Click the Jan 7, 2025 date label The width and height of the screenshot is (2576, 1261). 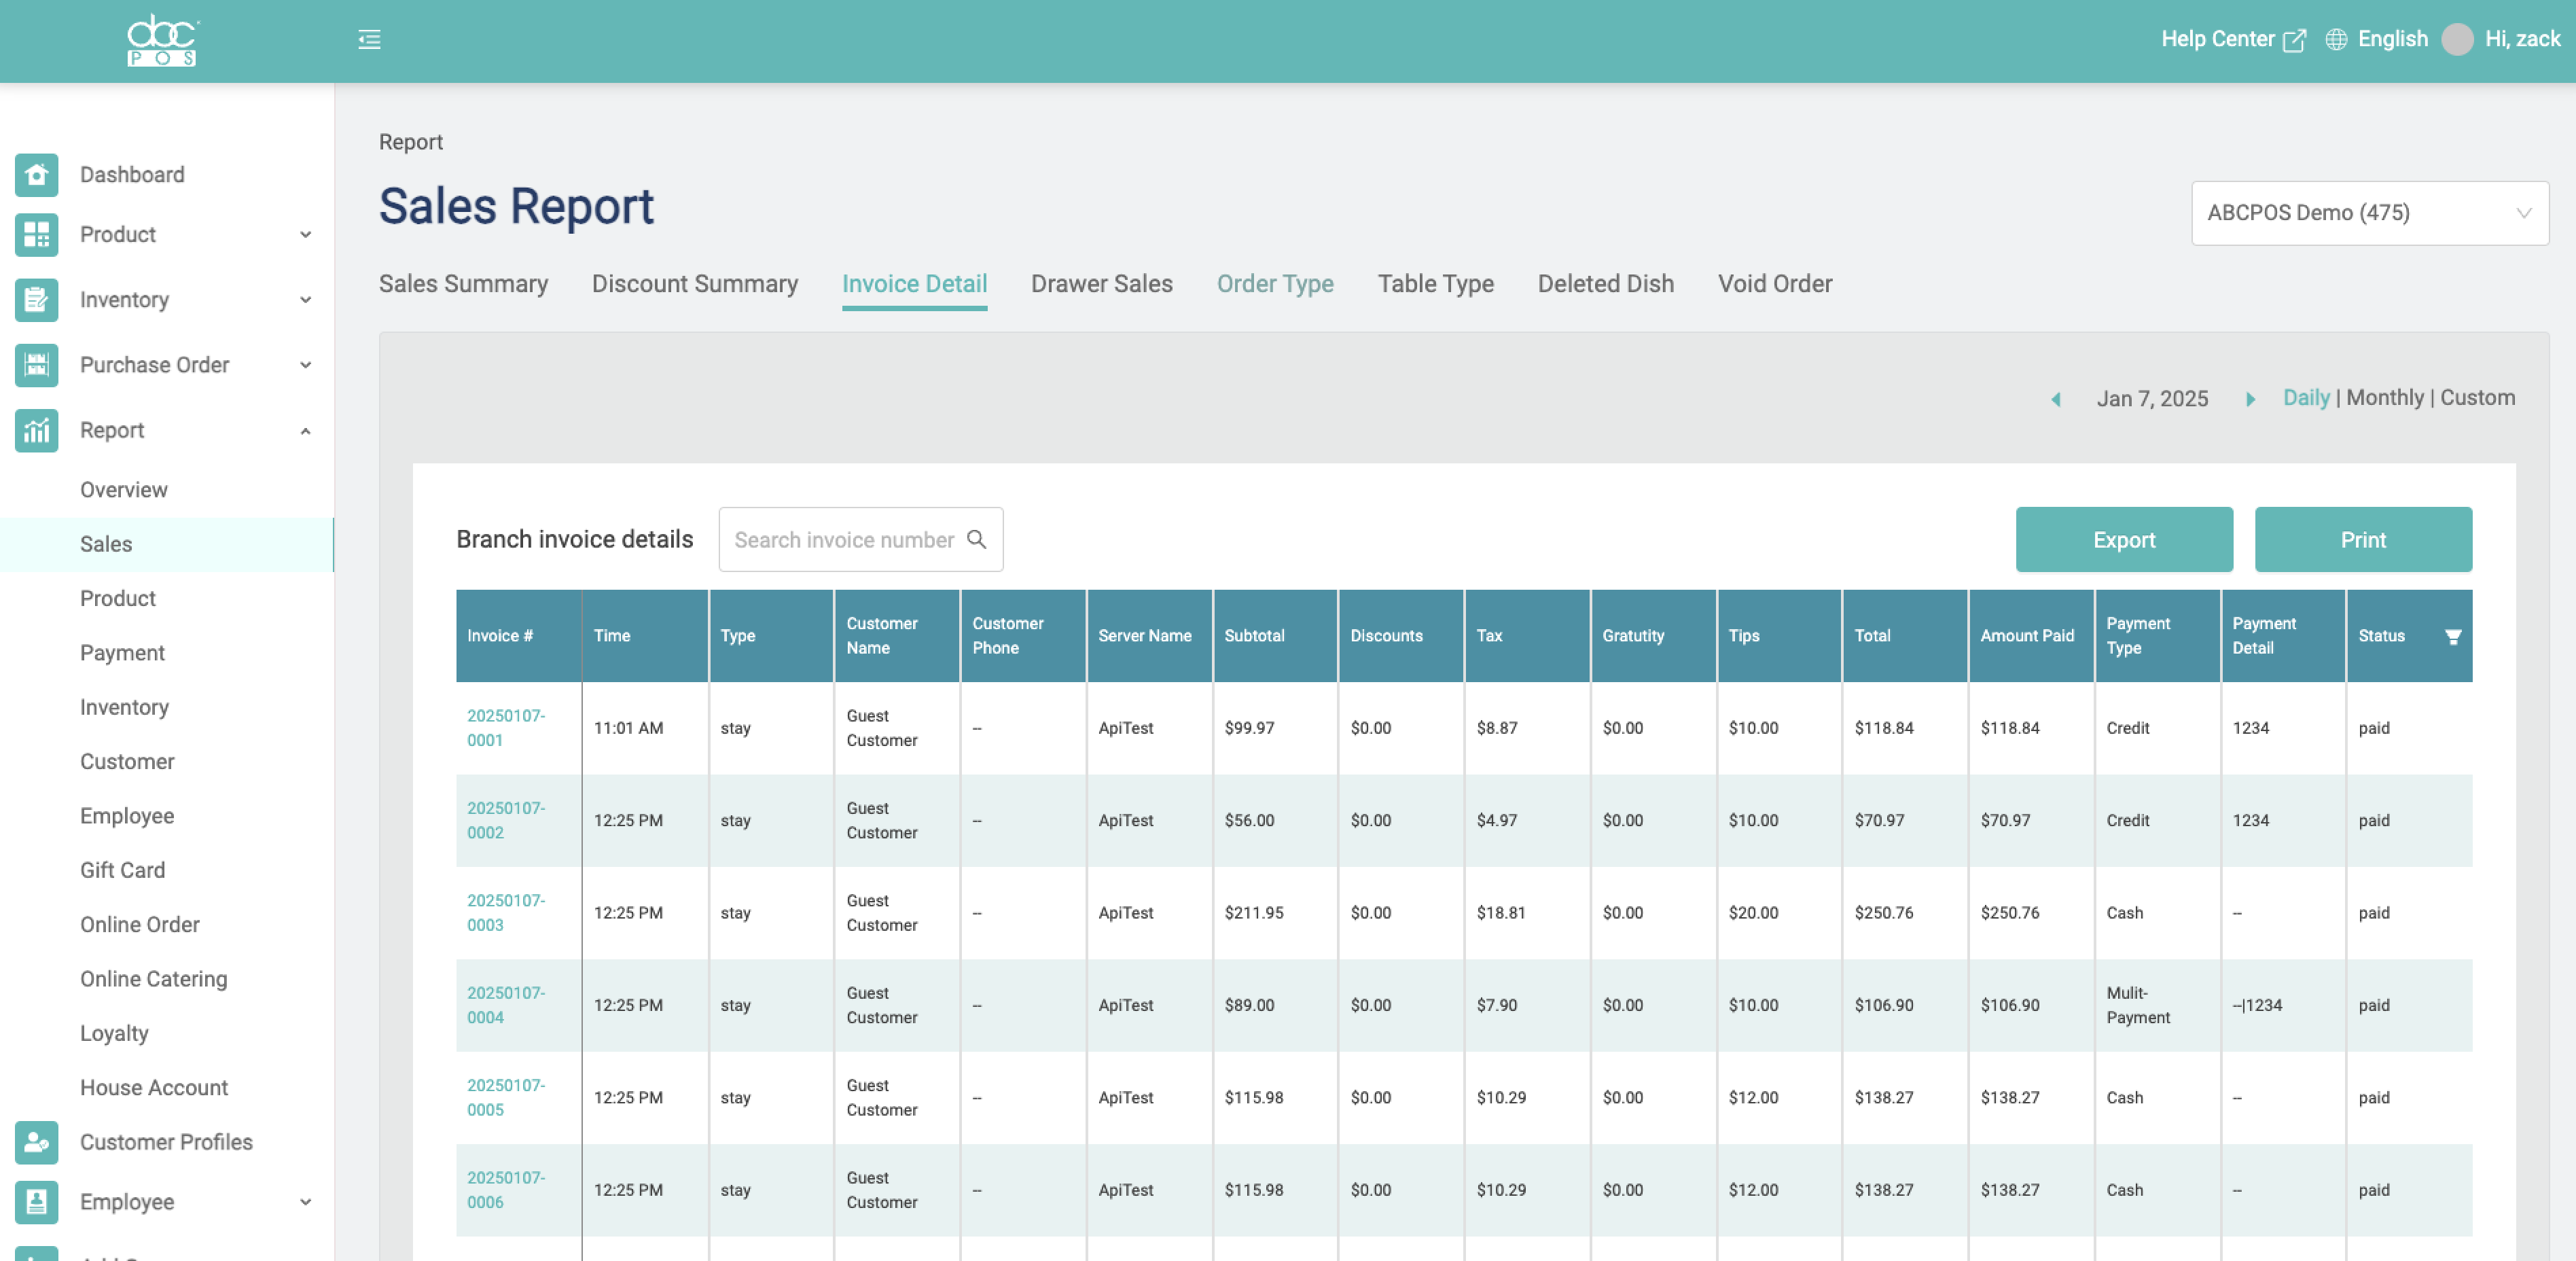tap(2152, 399)
